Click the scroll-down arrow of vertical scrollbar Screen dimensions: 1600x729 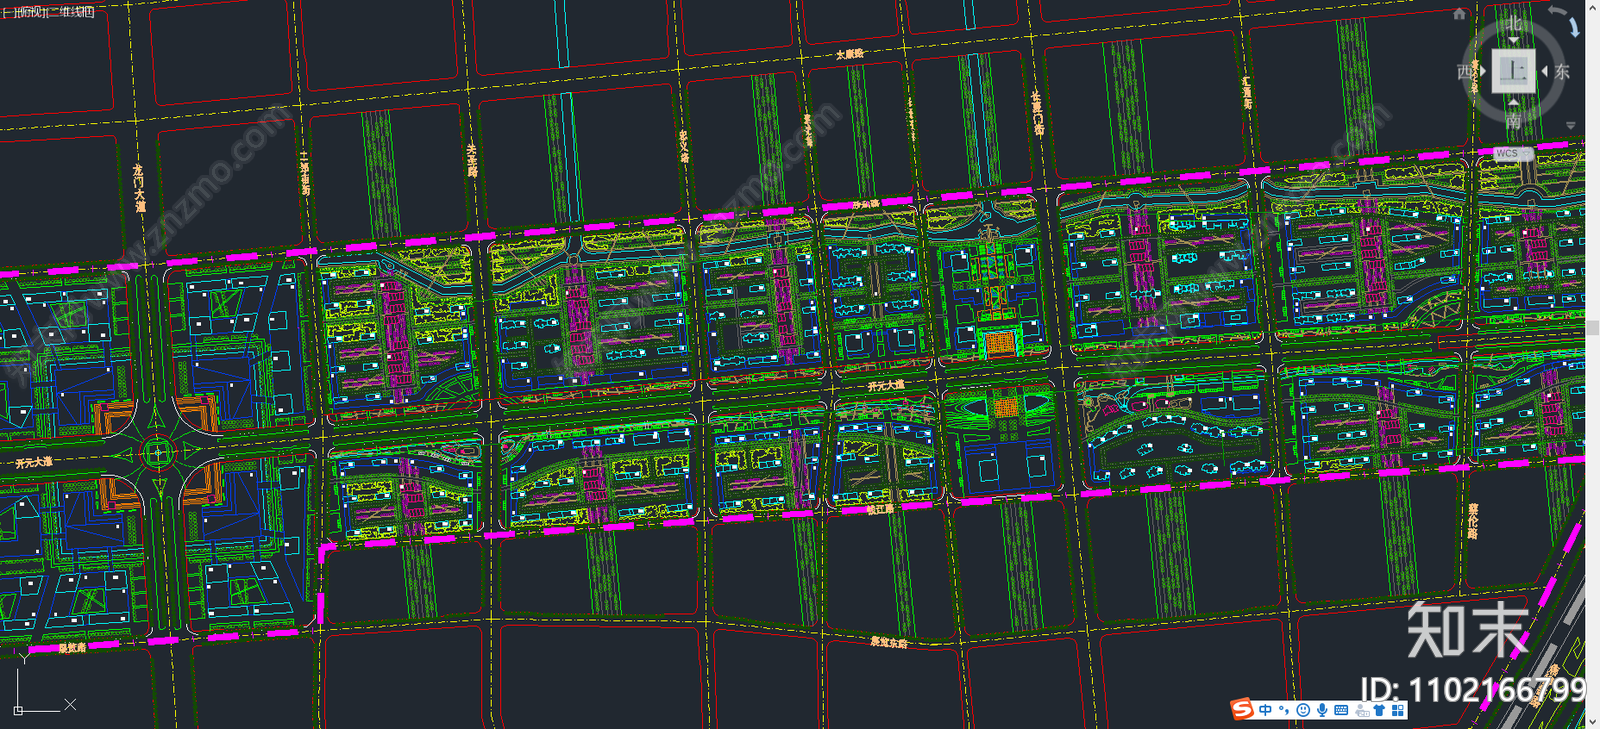click(1593, 722)
